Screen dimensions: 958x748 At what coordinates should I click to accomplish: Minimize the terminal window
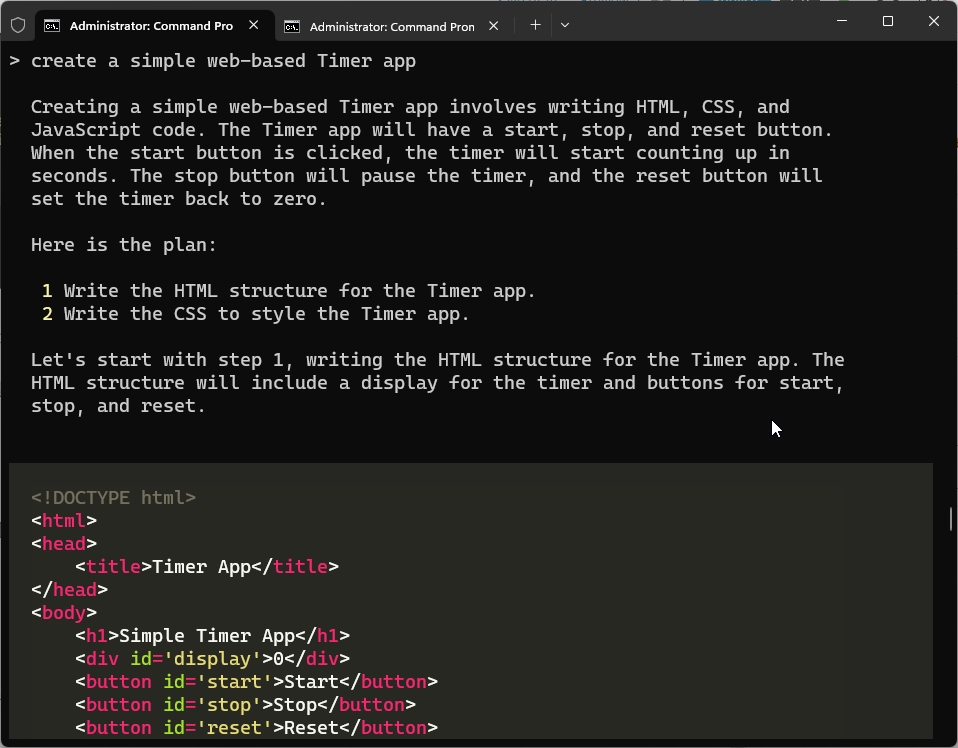coord(841,20)
